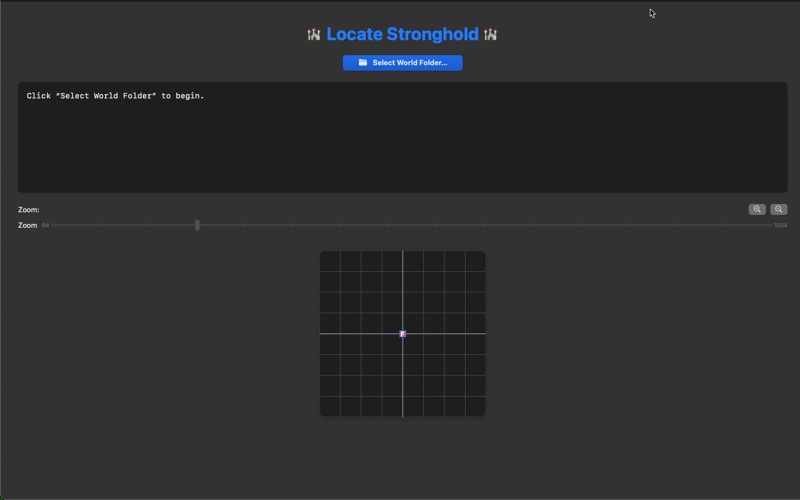Click the castle emoji left of the title

coord(314,34)
